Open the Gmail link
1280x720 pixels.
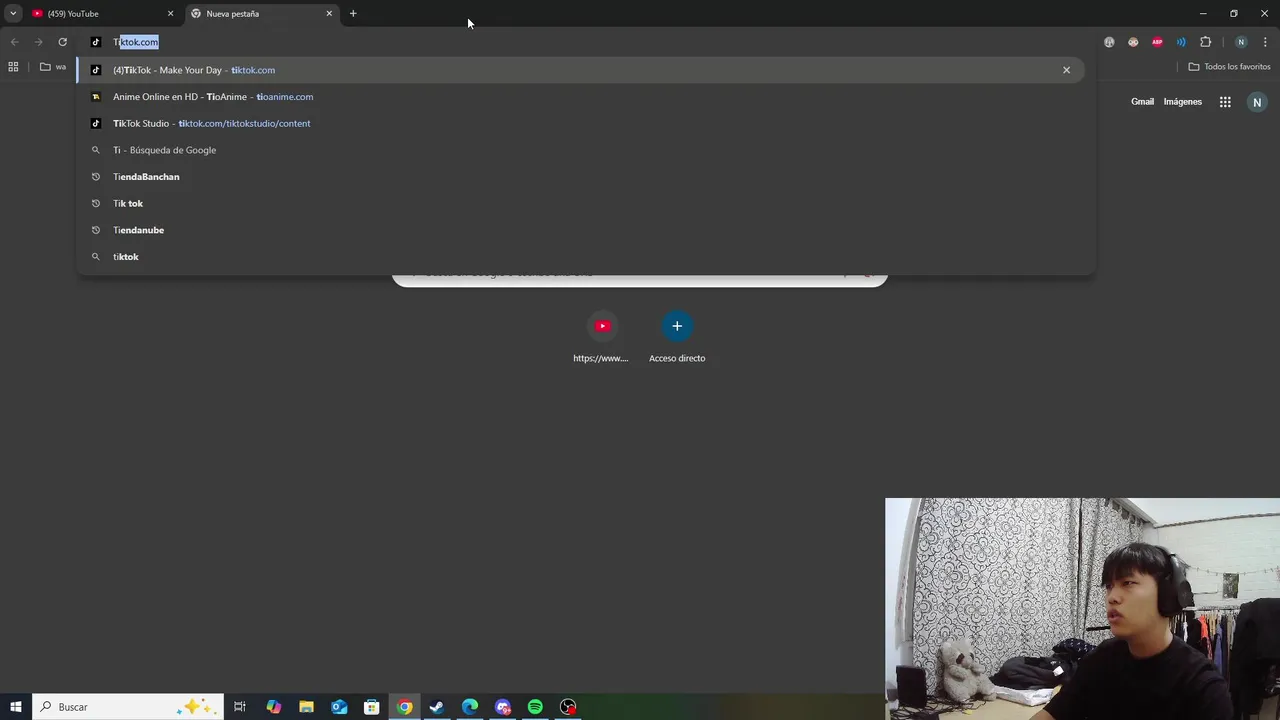tap(1142, 102)
